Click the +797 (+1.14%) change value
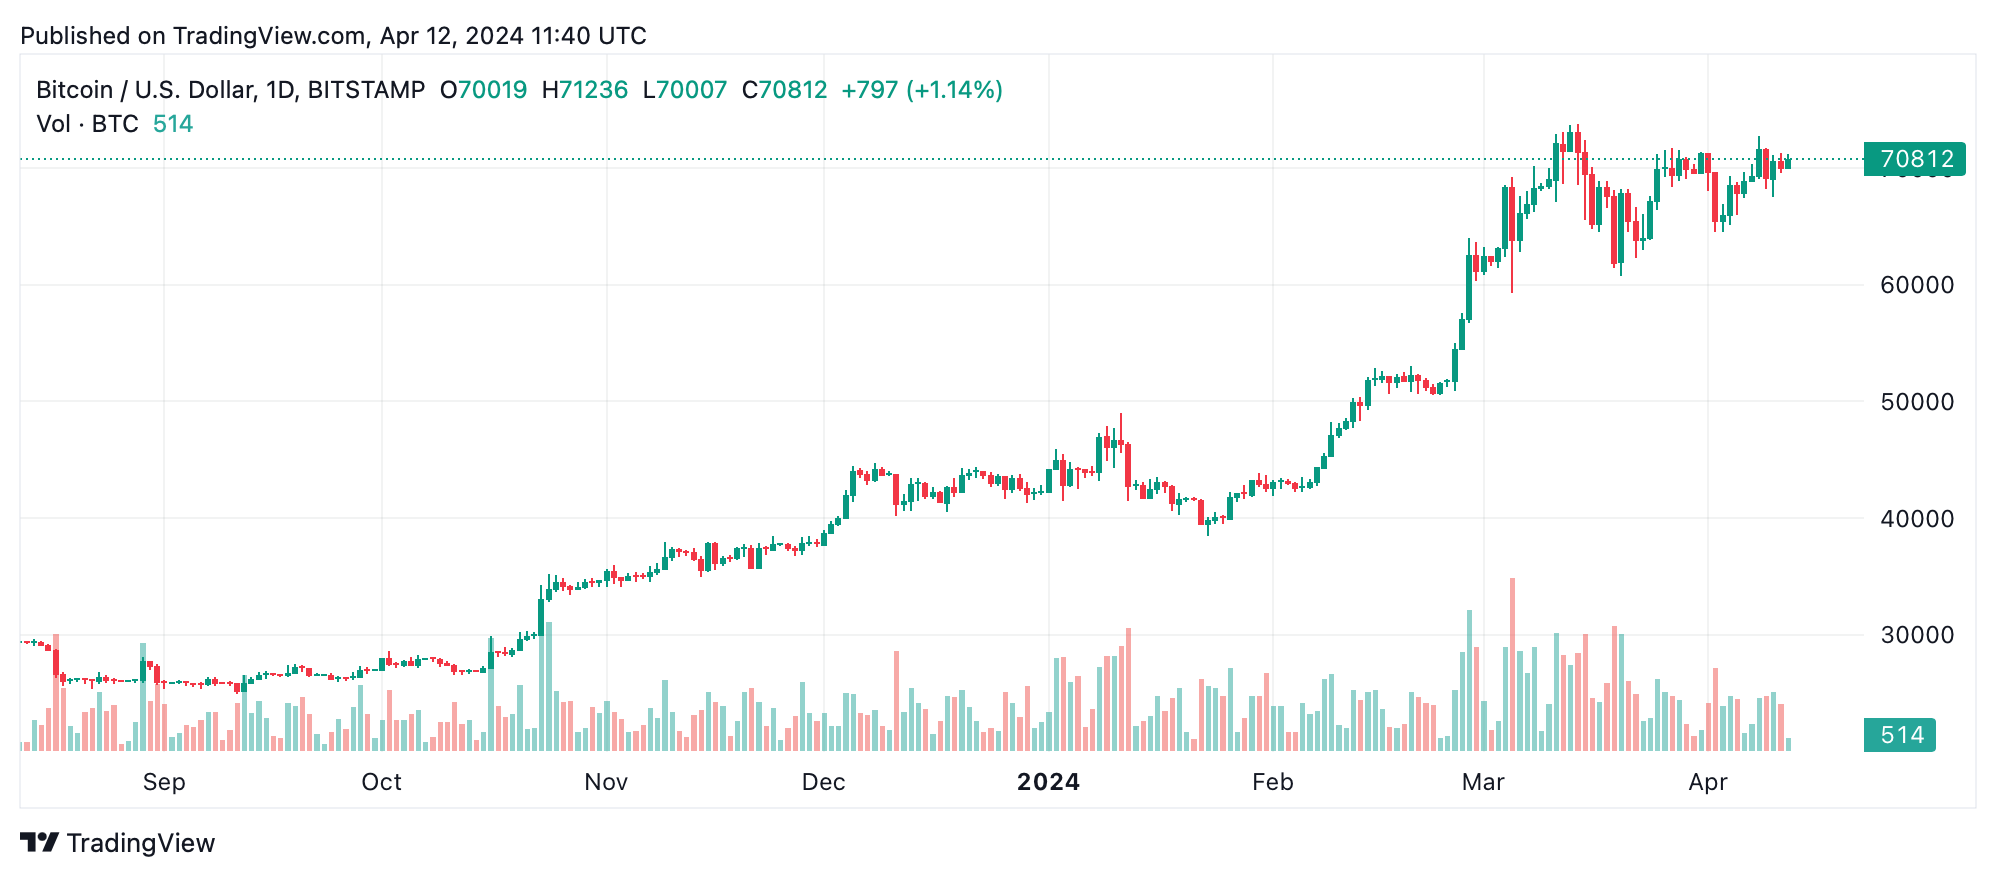The width and height of the screenshot is (1996, 878). 922,90
